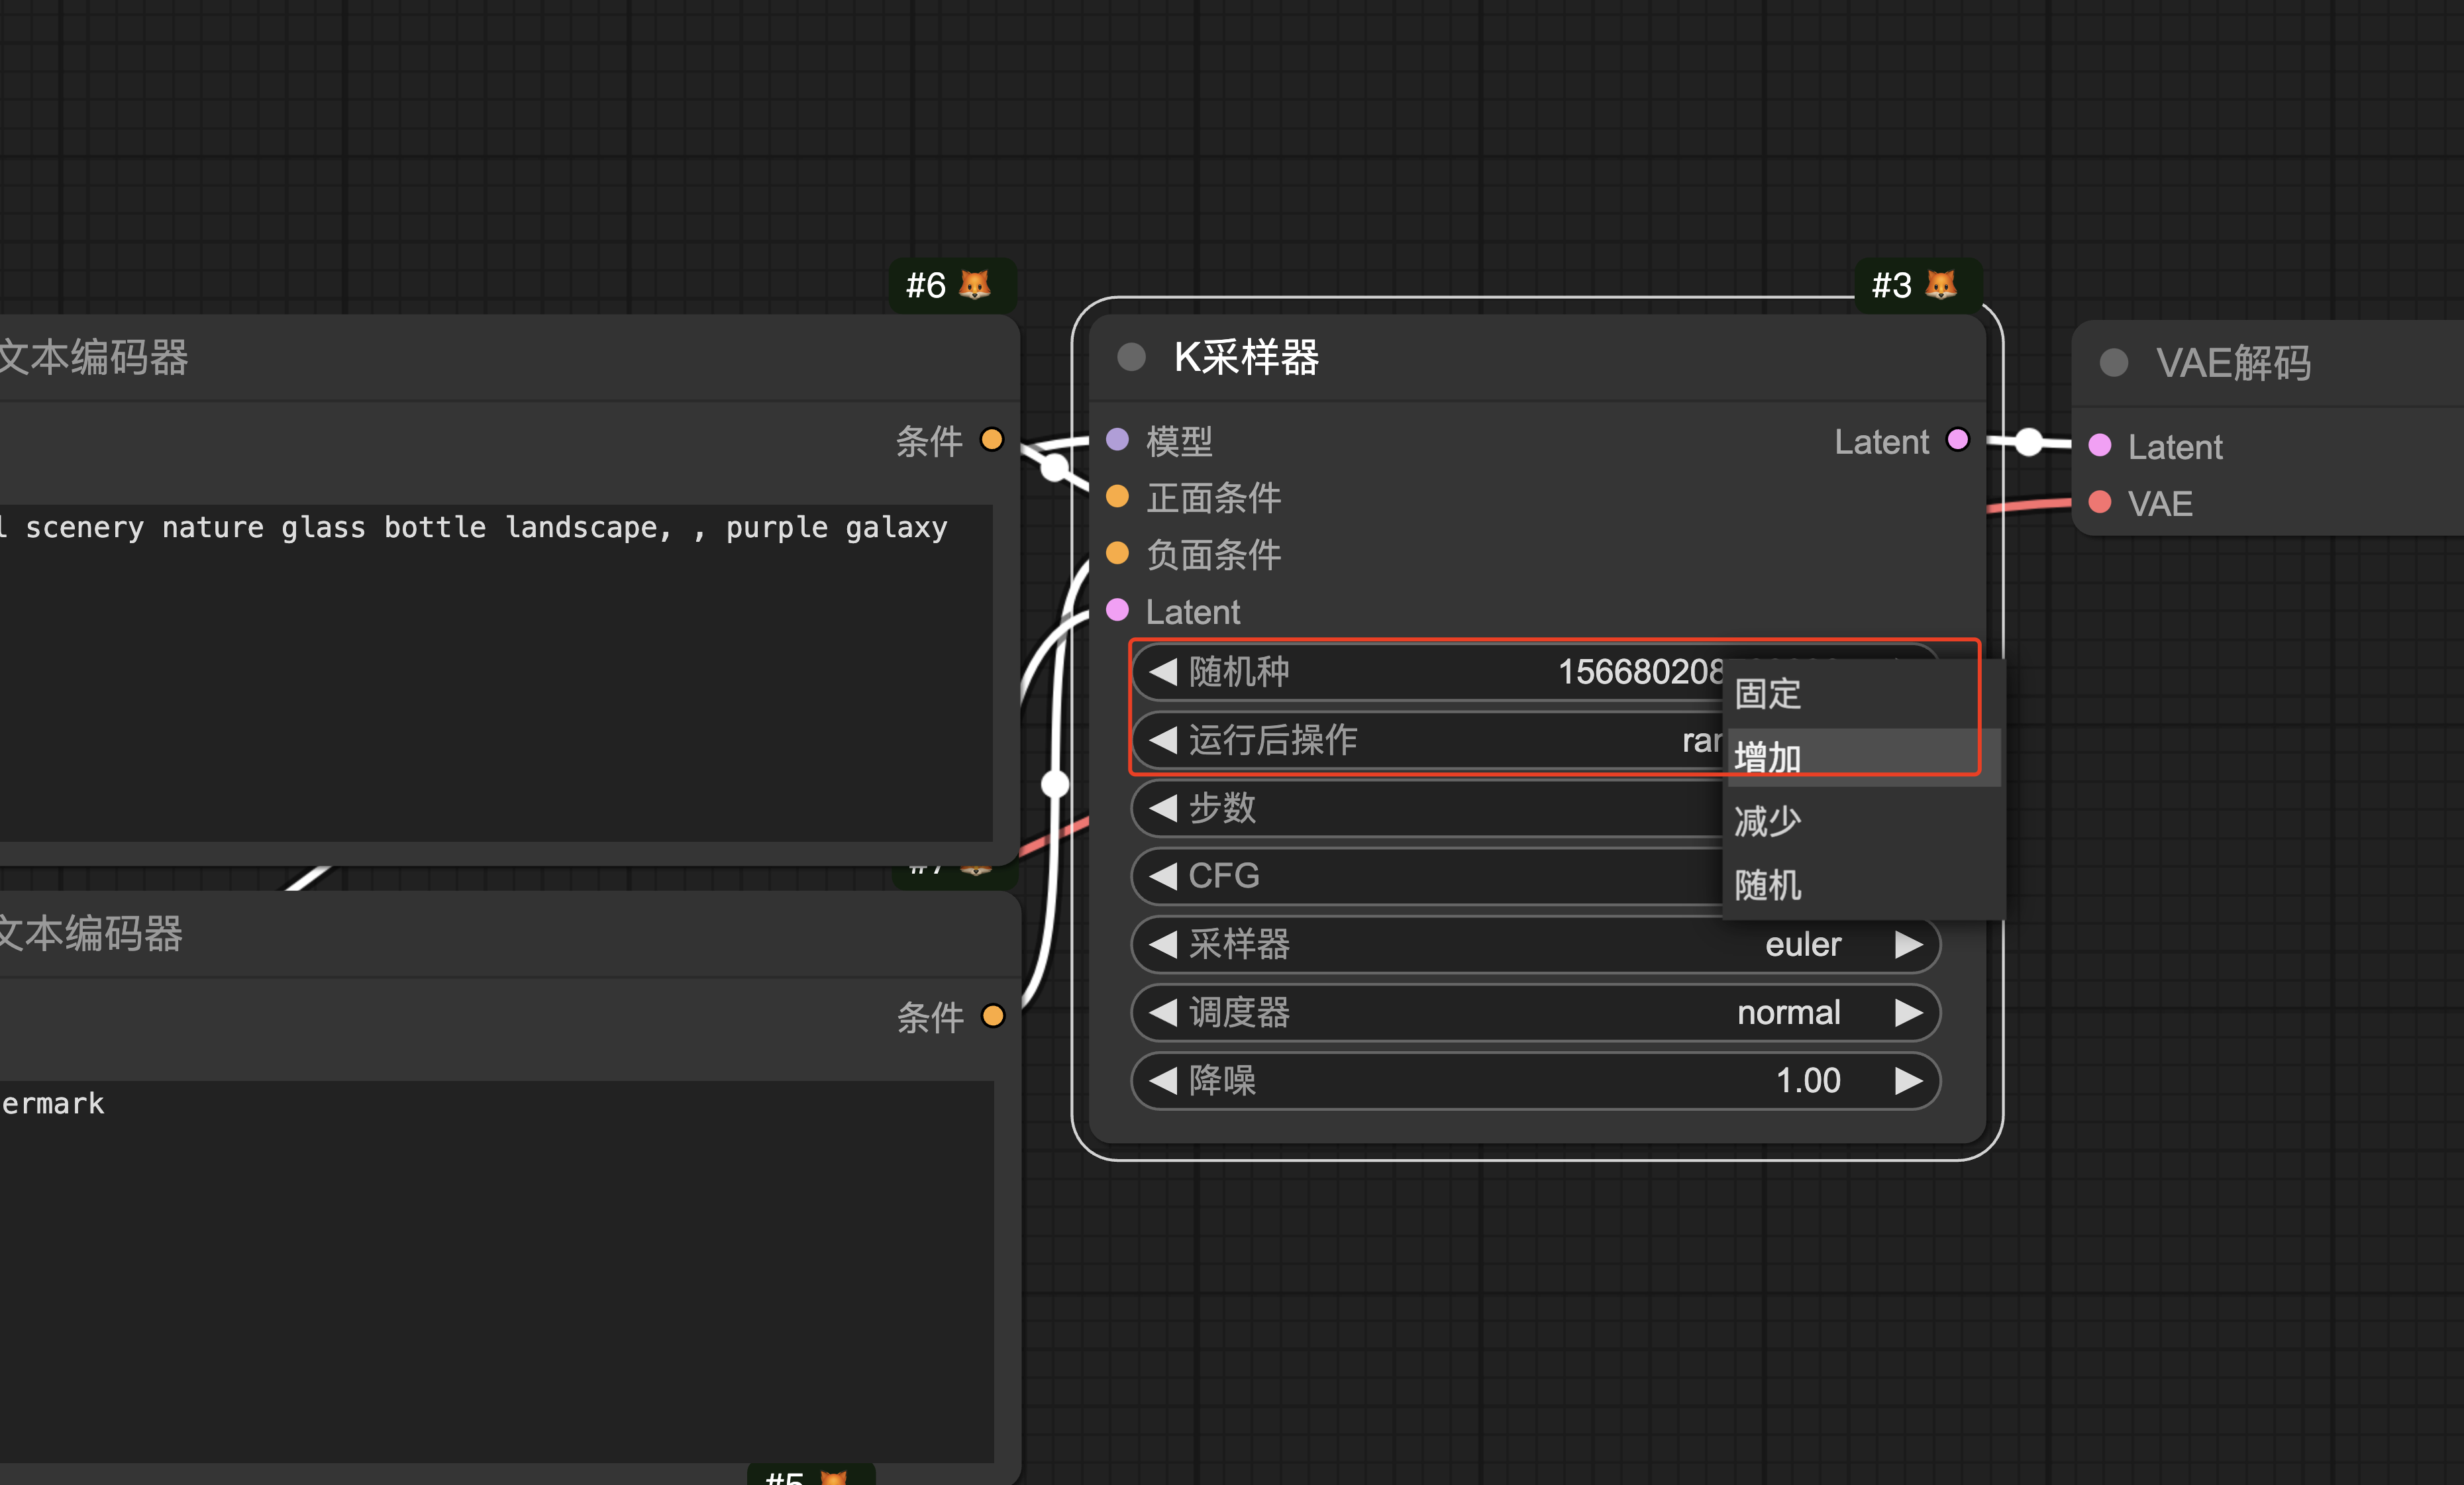
Task: Click the 降噪 value 1.00
Action: 1808,1080
